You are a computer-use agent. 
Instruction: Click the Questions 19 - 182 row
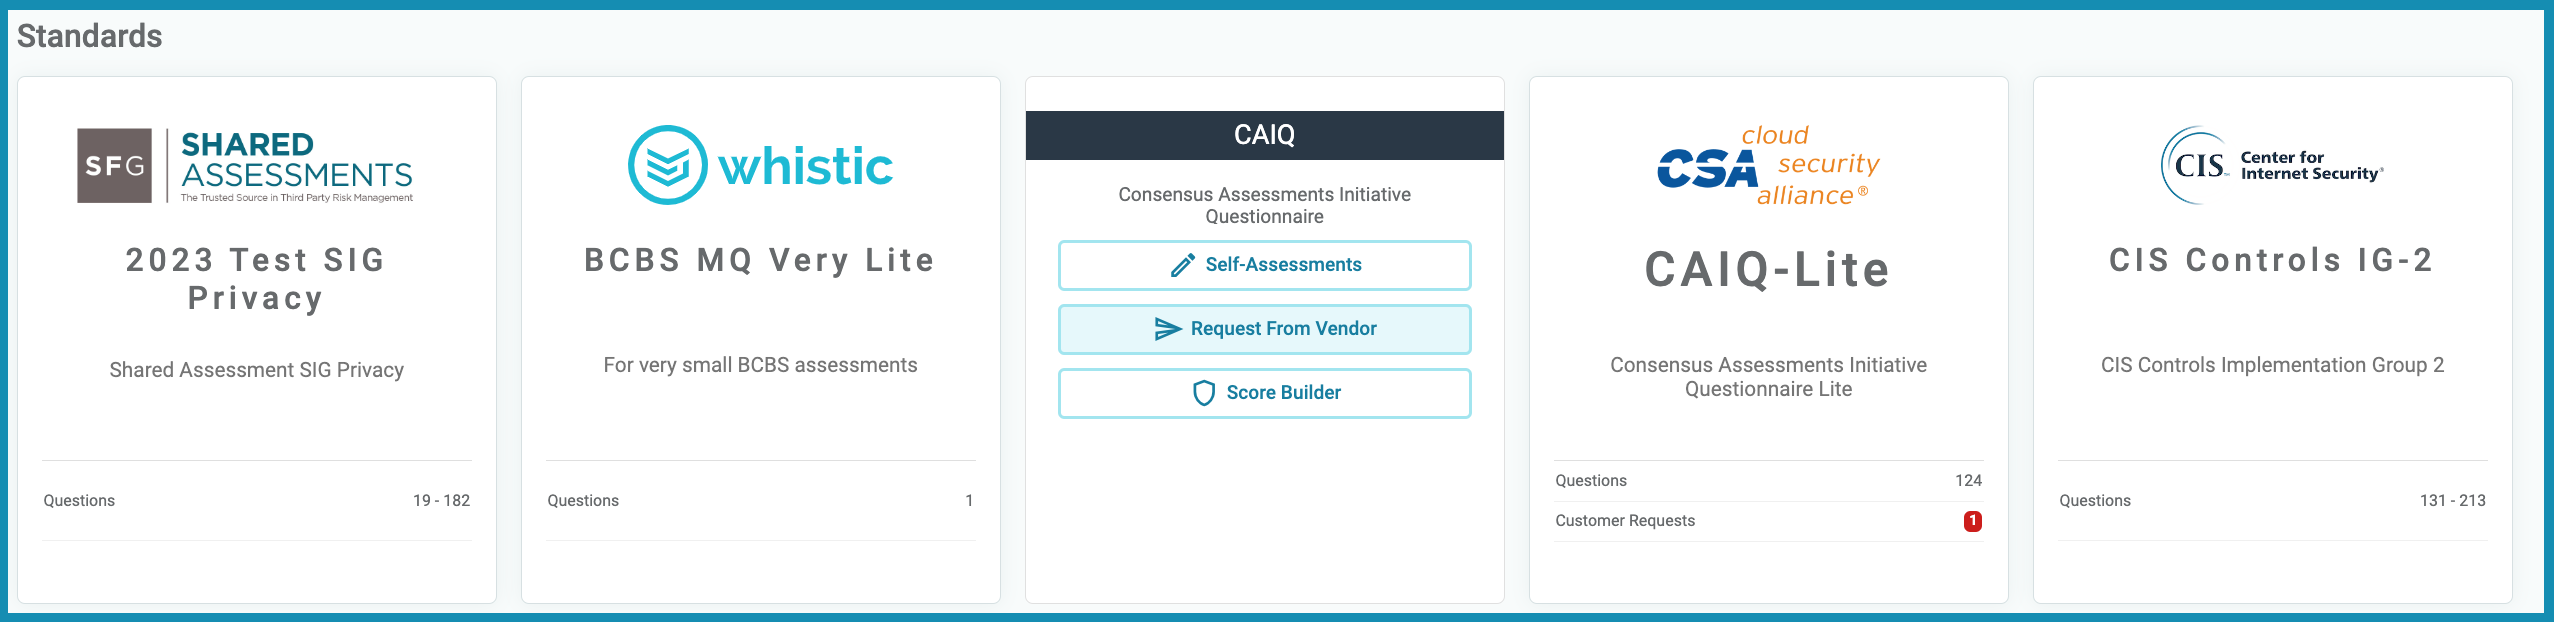coord(256,501)
